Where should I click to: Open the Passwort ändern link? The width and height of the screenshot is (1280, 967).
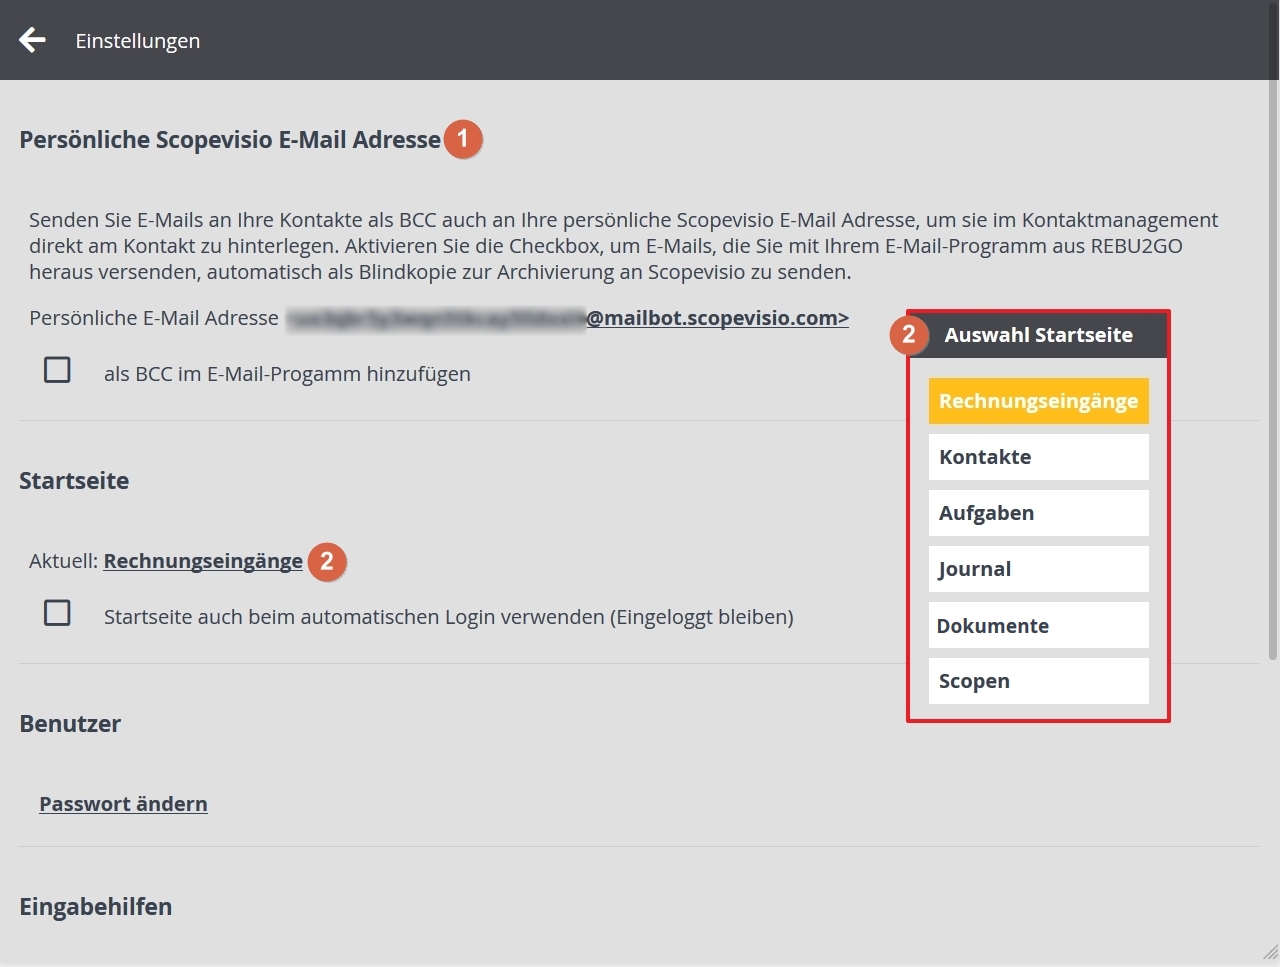[x=123, y=804]
